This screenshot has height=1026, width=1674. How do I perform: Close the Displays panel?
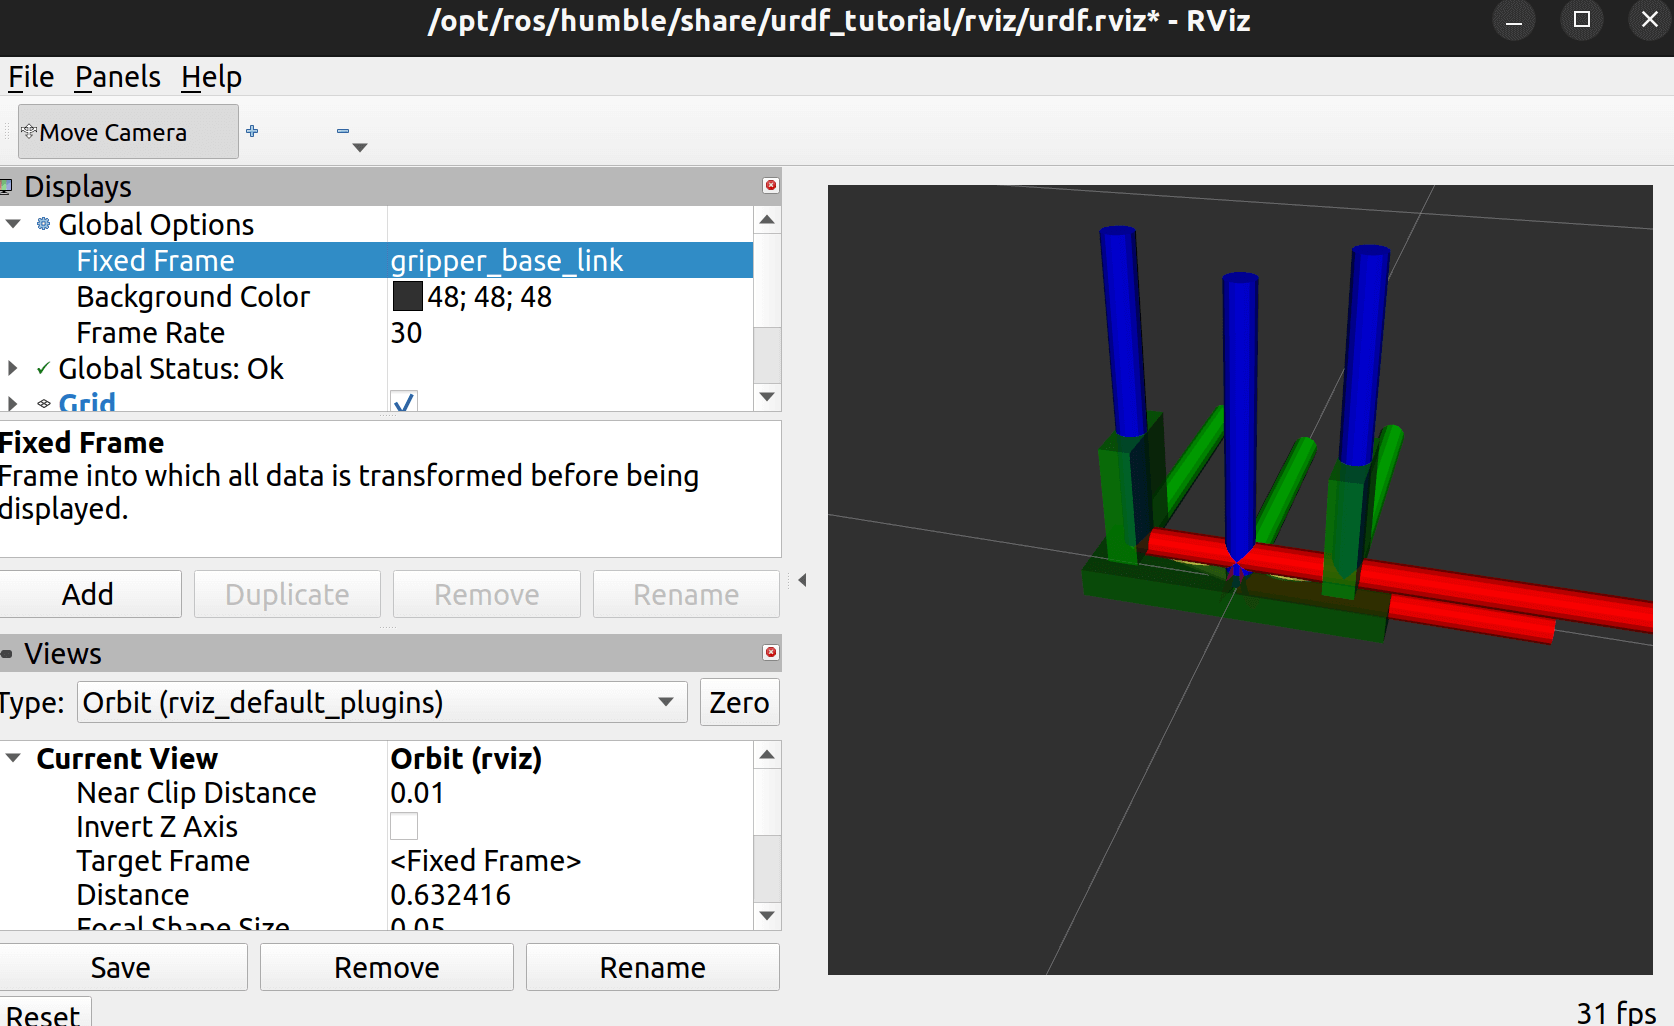click(770, 185)
